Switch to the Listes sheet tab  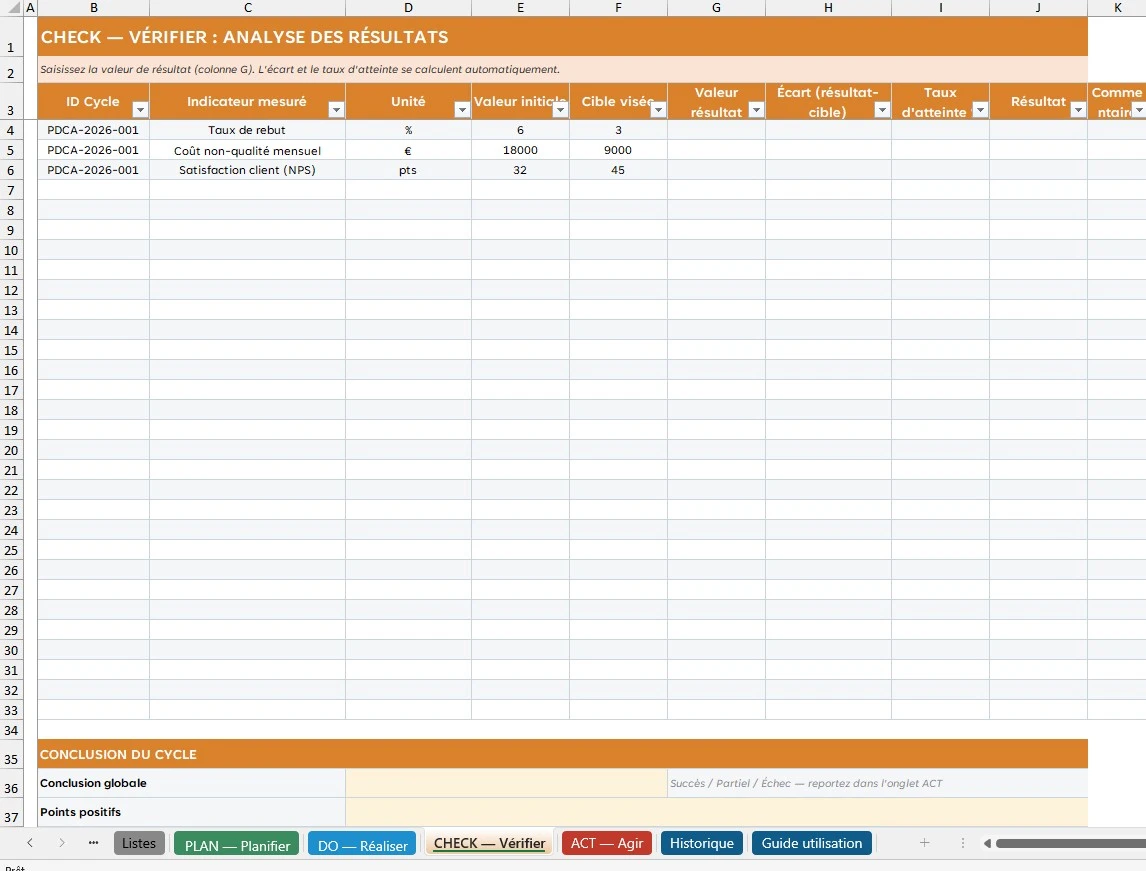pos(139,843)
